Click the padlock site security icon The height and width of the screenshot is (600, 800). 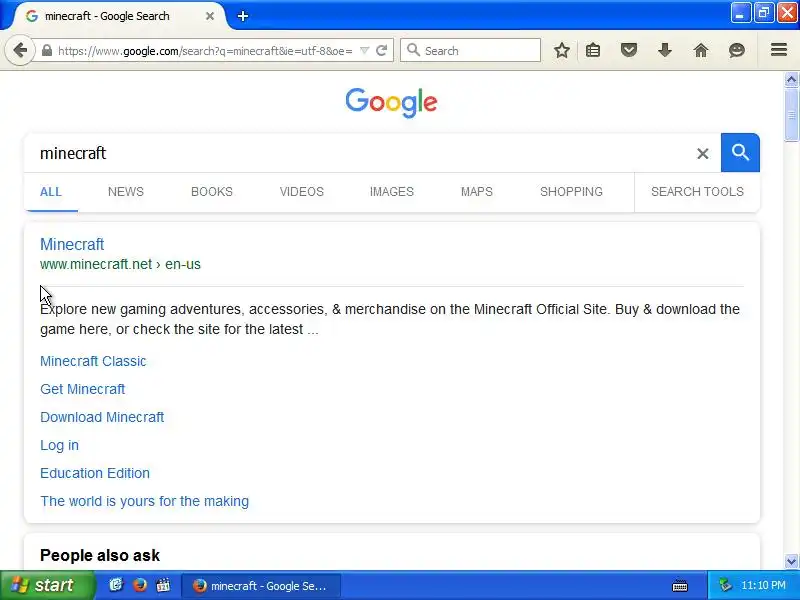46,51
